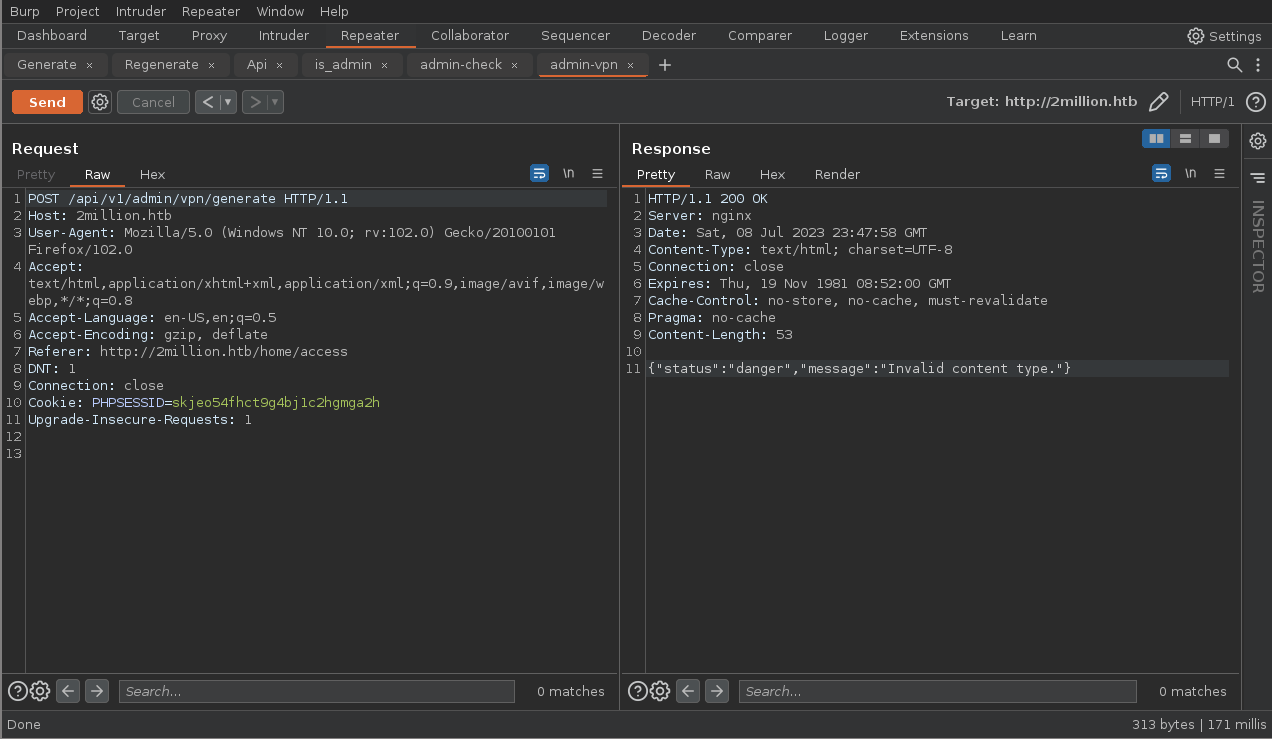Viewport: 1272px width, 739px height.
Task: Click the Cookie PHPSESSID value
Action: (276, 402)
